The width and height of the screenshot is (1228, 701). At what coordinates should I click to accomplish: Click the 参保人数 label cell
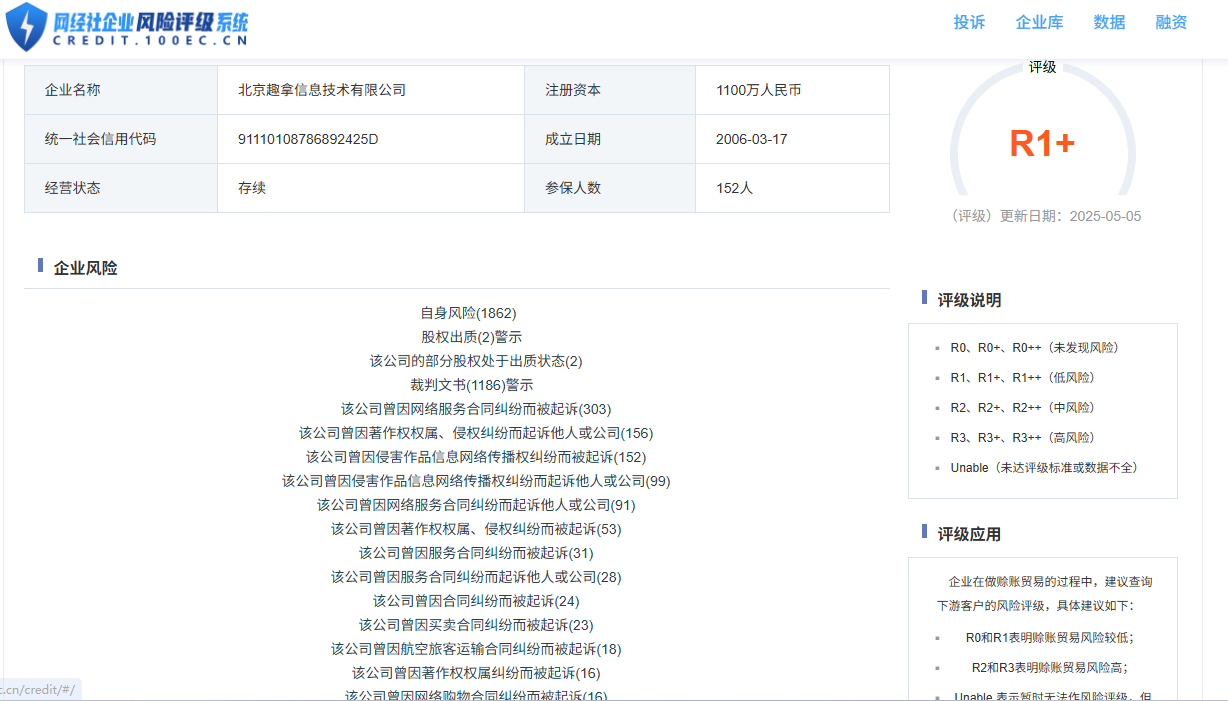610,188
